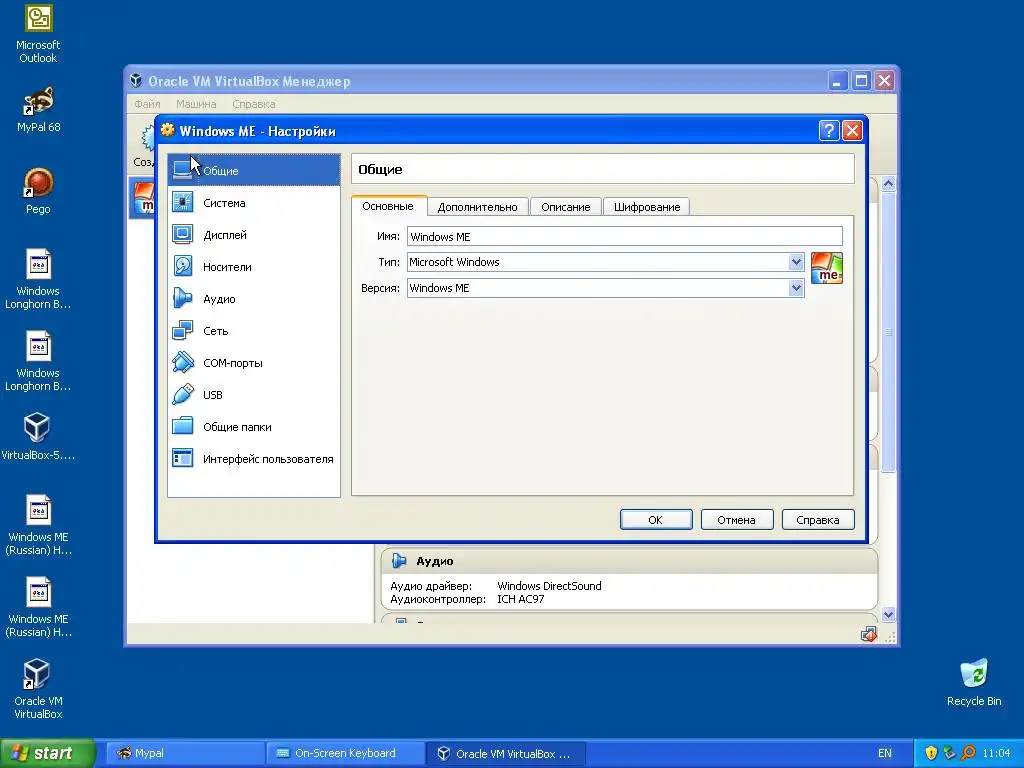The width and height of the screenshot is (1024, 768).
Task: Click the taskbar clock showing 11:04
Action: pos(996,753)
